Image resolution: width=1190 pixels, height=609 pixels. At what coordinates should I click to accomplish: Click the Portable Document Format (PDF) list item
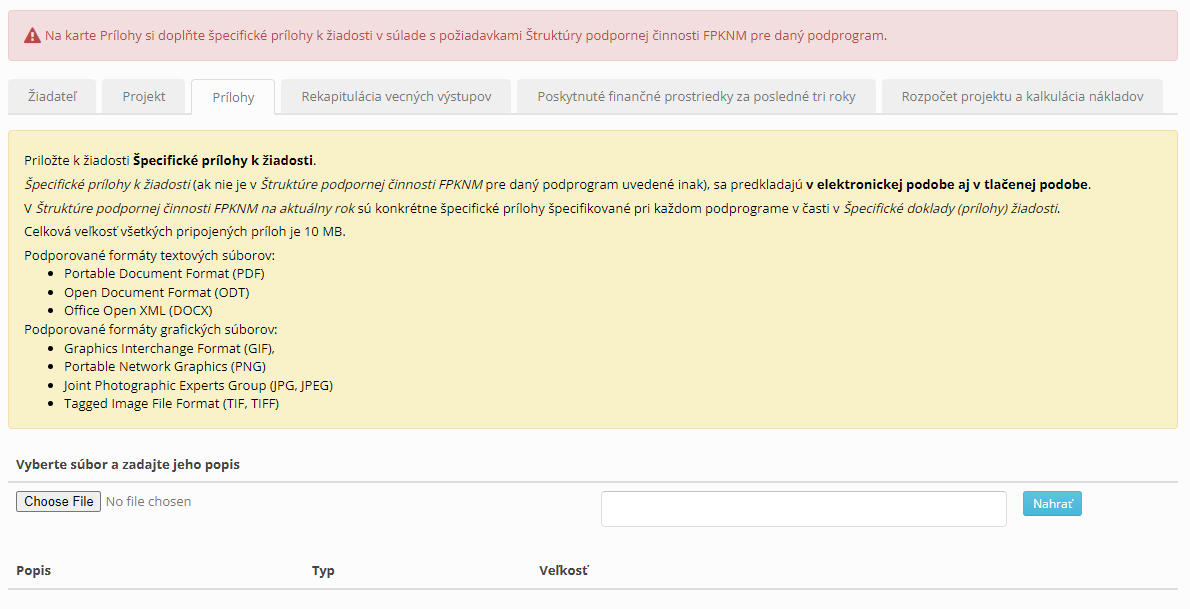[x=164, y=274]
